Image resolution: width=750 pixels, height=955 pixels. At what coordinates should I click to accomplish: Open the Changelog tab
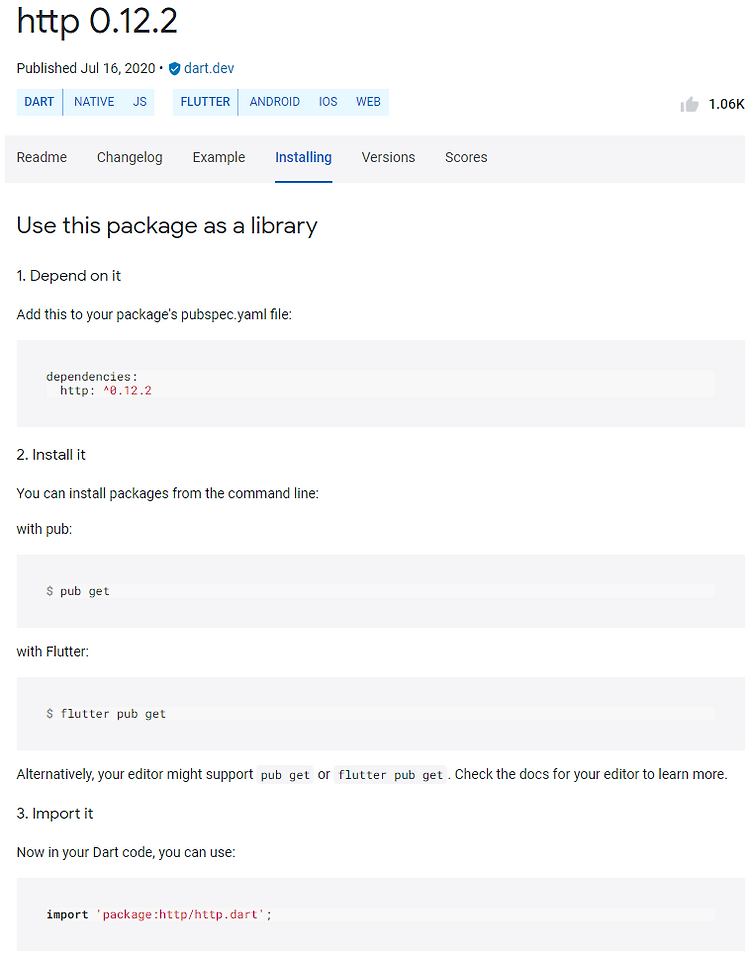pyautogui.click(x=130, y=157)
